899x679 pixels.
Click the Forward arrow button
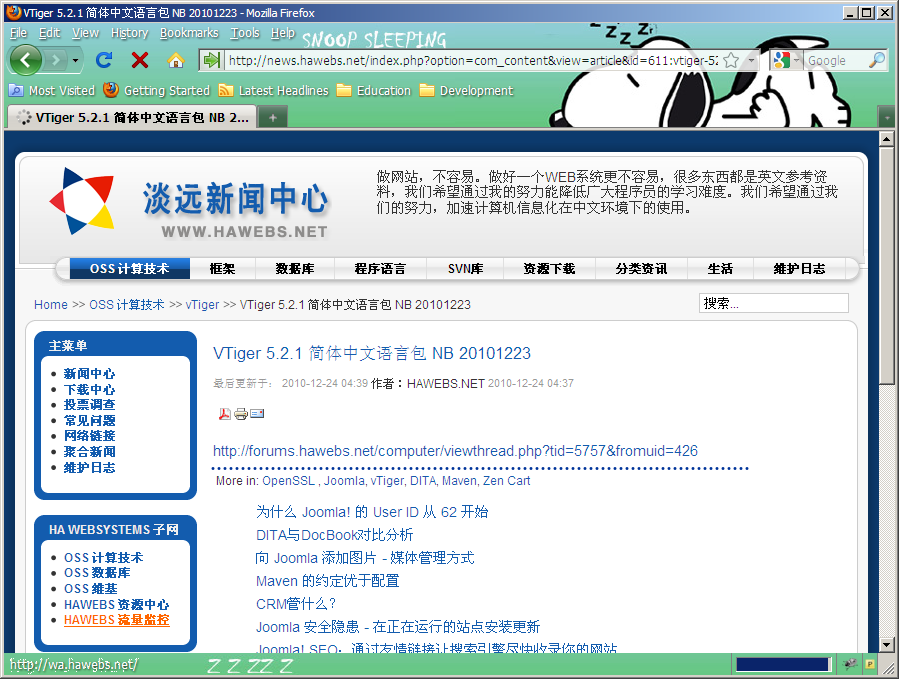click(x=55, y=60)
